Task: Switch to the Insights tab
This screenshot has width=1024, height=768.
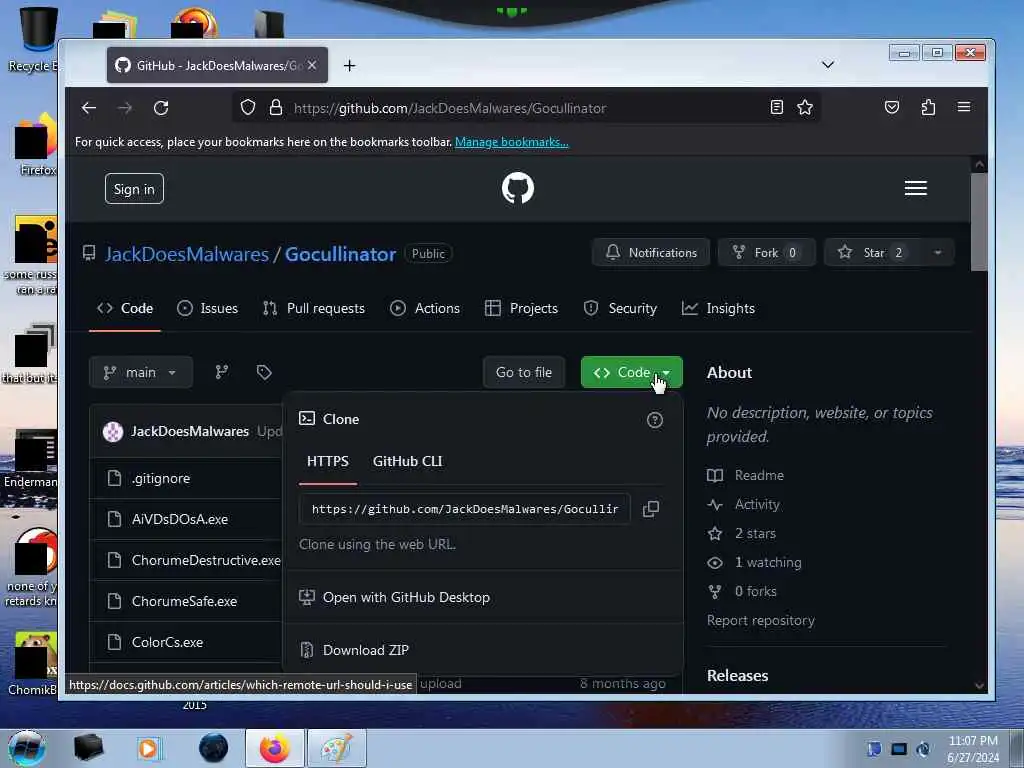Action: 718,308
